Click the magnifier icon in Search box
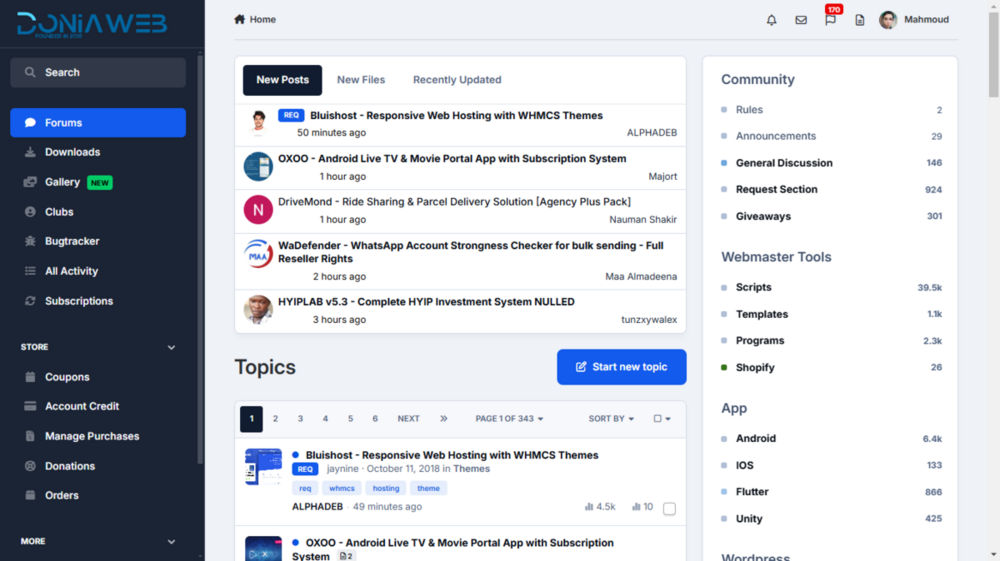This screenshot has width=1000, height=561. tap(30, 72)
